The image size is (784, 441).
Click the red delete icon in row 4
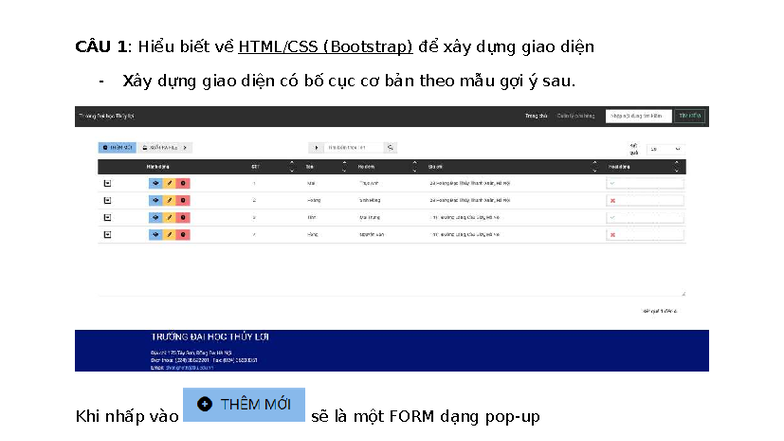[183, 234]
